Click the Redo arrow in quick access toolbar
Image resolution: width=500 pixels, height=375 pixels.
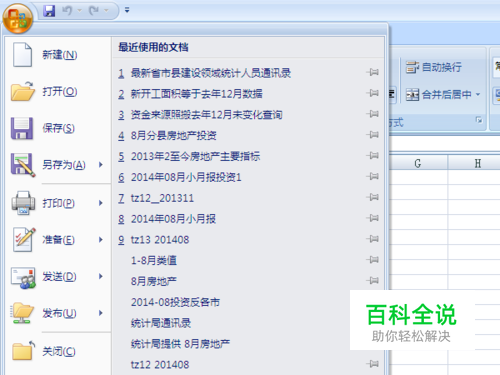click(x=94, y=11)
